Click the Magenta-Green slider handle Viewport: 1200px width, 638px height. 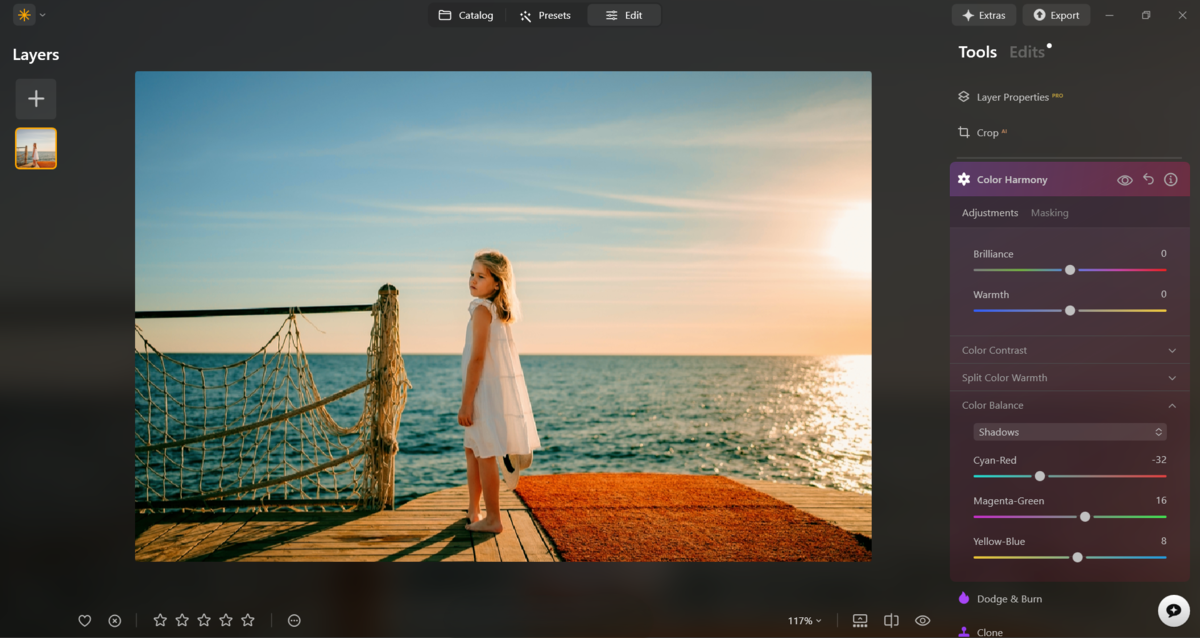[1085, 517]
